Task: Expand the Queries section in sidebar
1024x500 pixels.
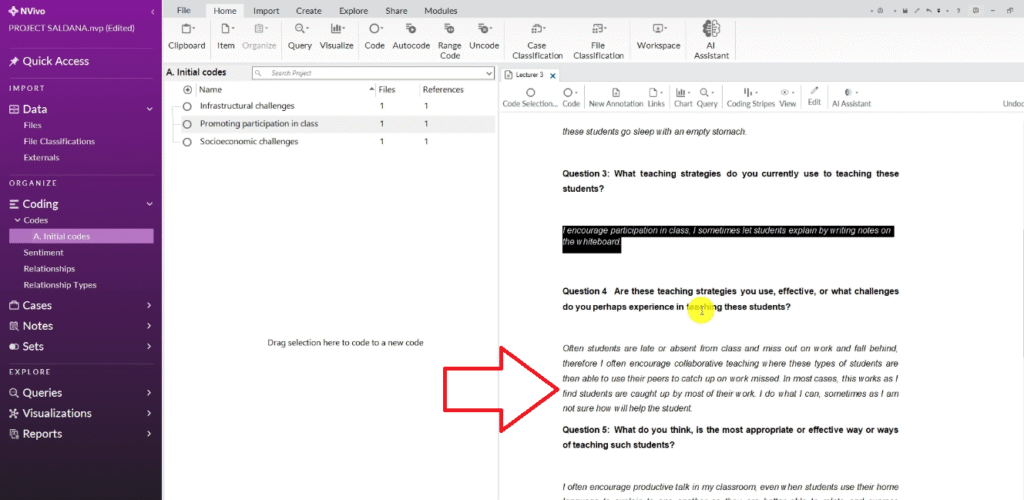Action: [148, 393]
